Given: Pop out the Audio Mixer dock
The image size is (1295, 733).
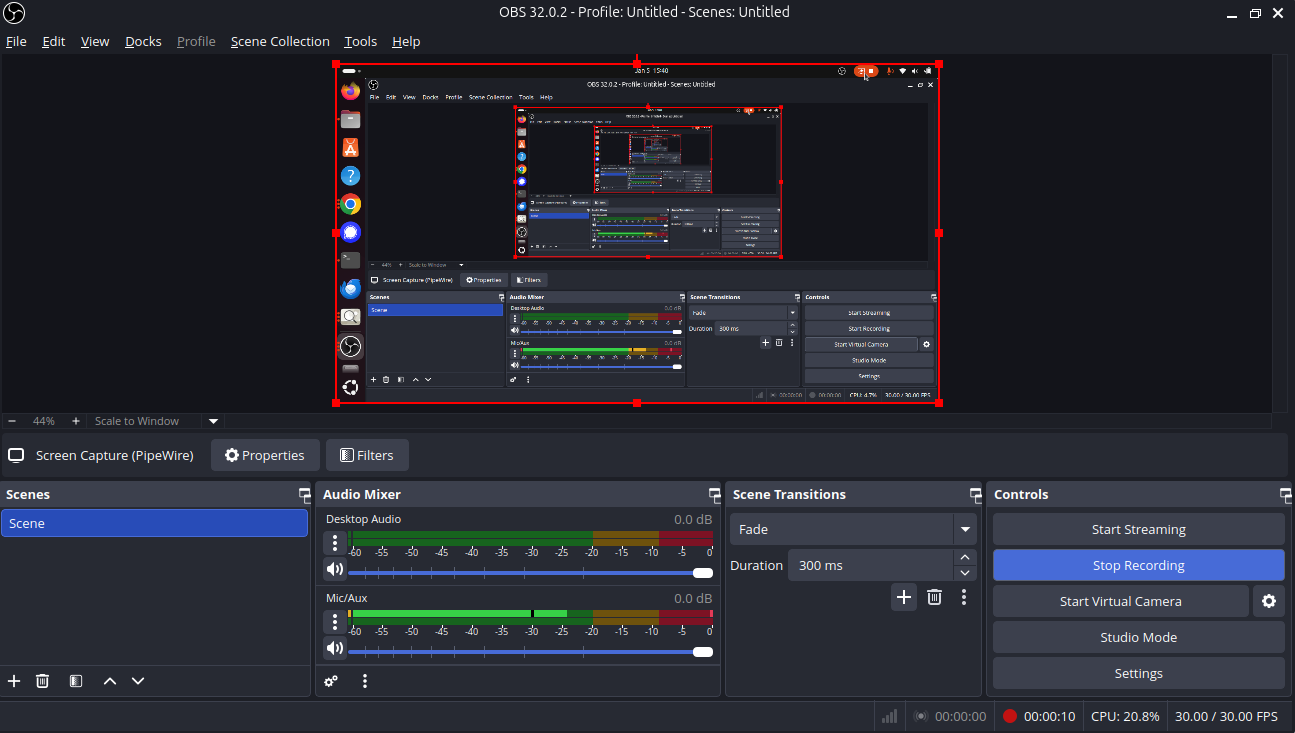Looking at the screenshot, I should (714, 495).
